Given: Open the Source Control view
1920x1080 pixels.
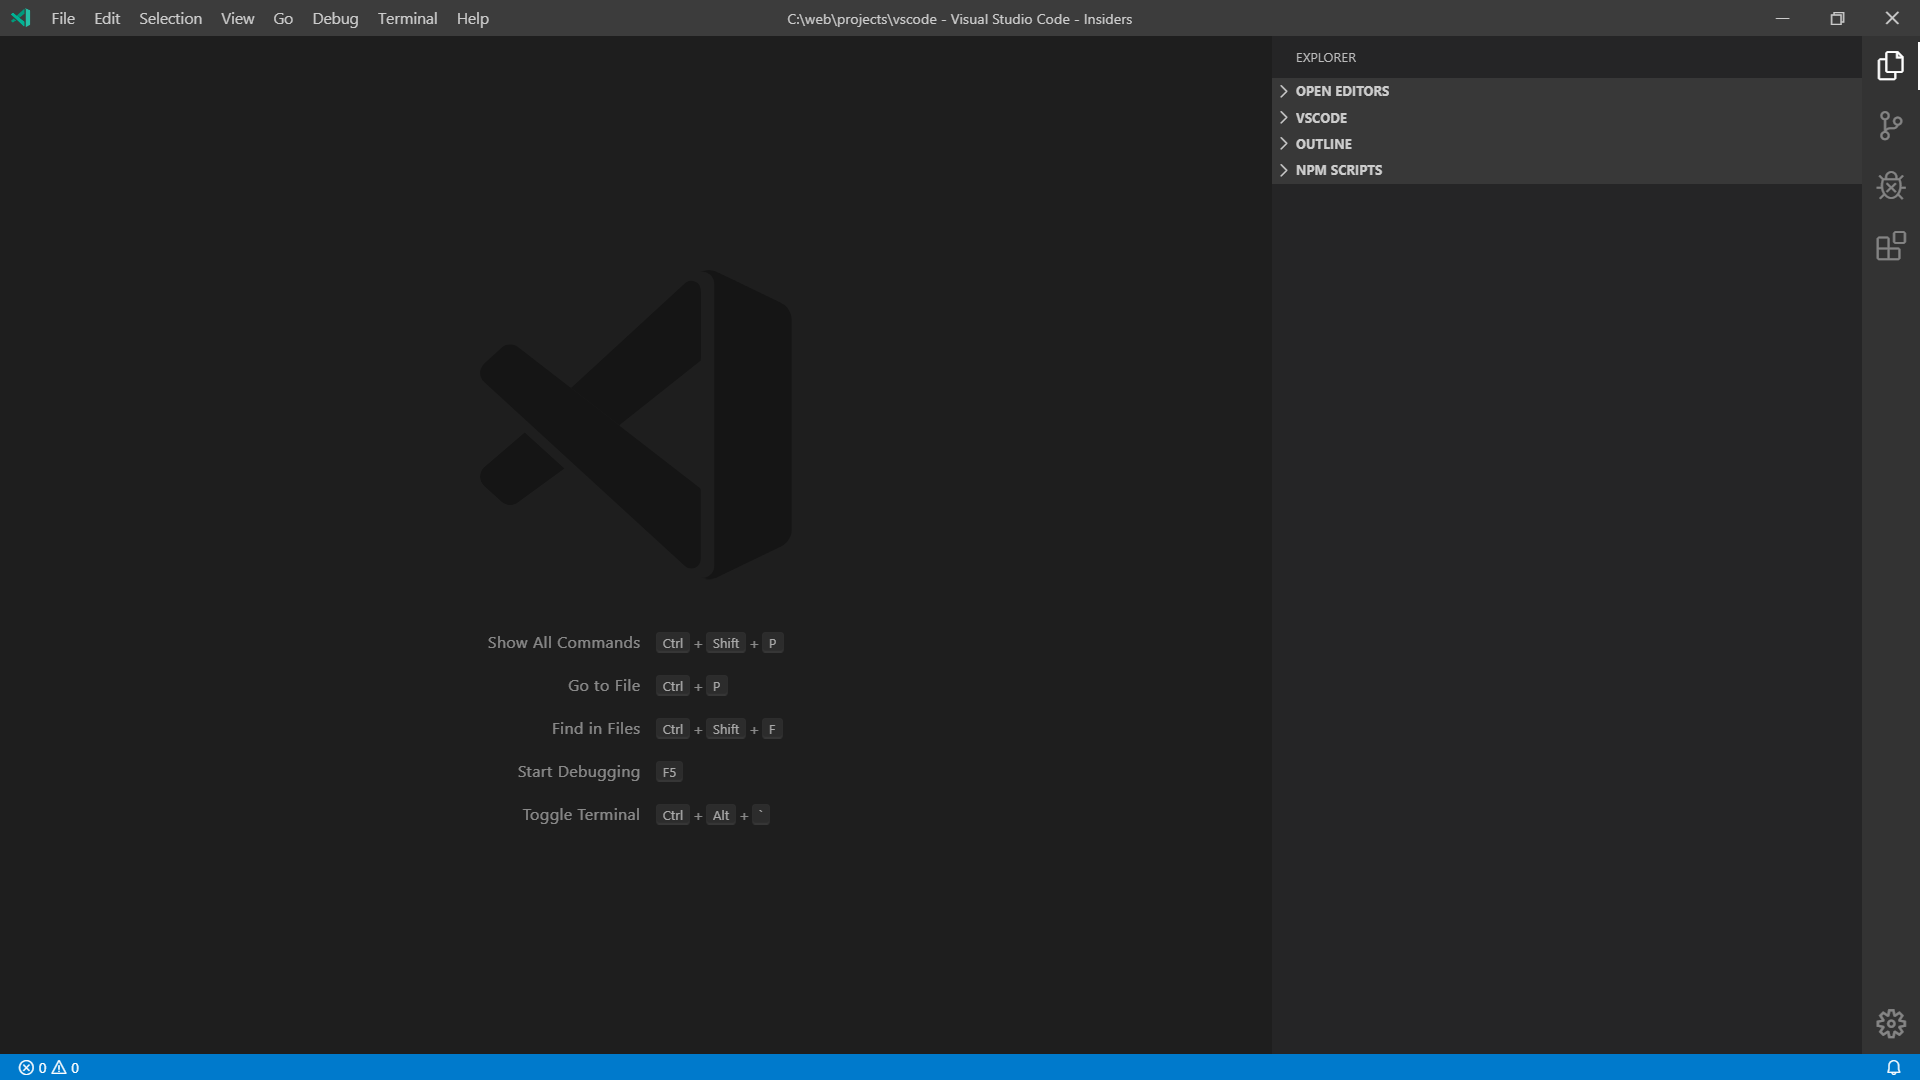Looking at the screenshot, I should coord(1890,126).
